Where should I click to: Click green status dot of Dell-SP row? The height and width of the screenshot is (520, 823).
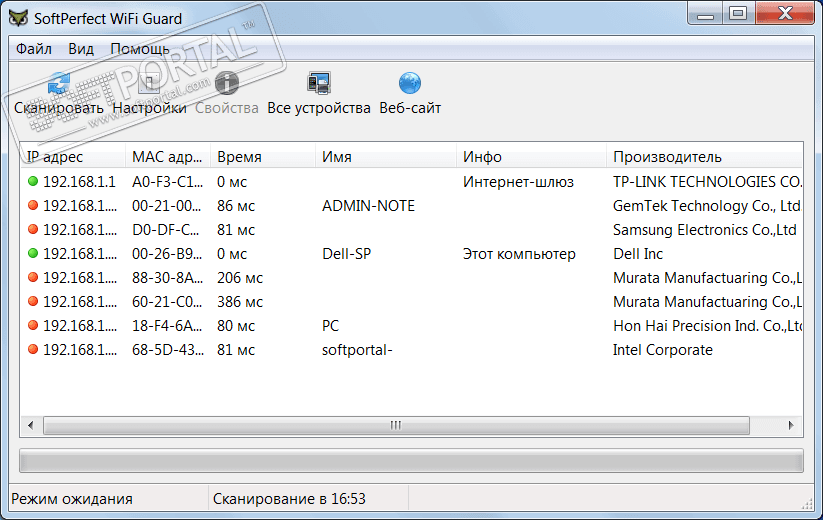point(33,254)
